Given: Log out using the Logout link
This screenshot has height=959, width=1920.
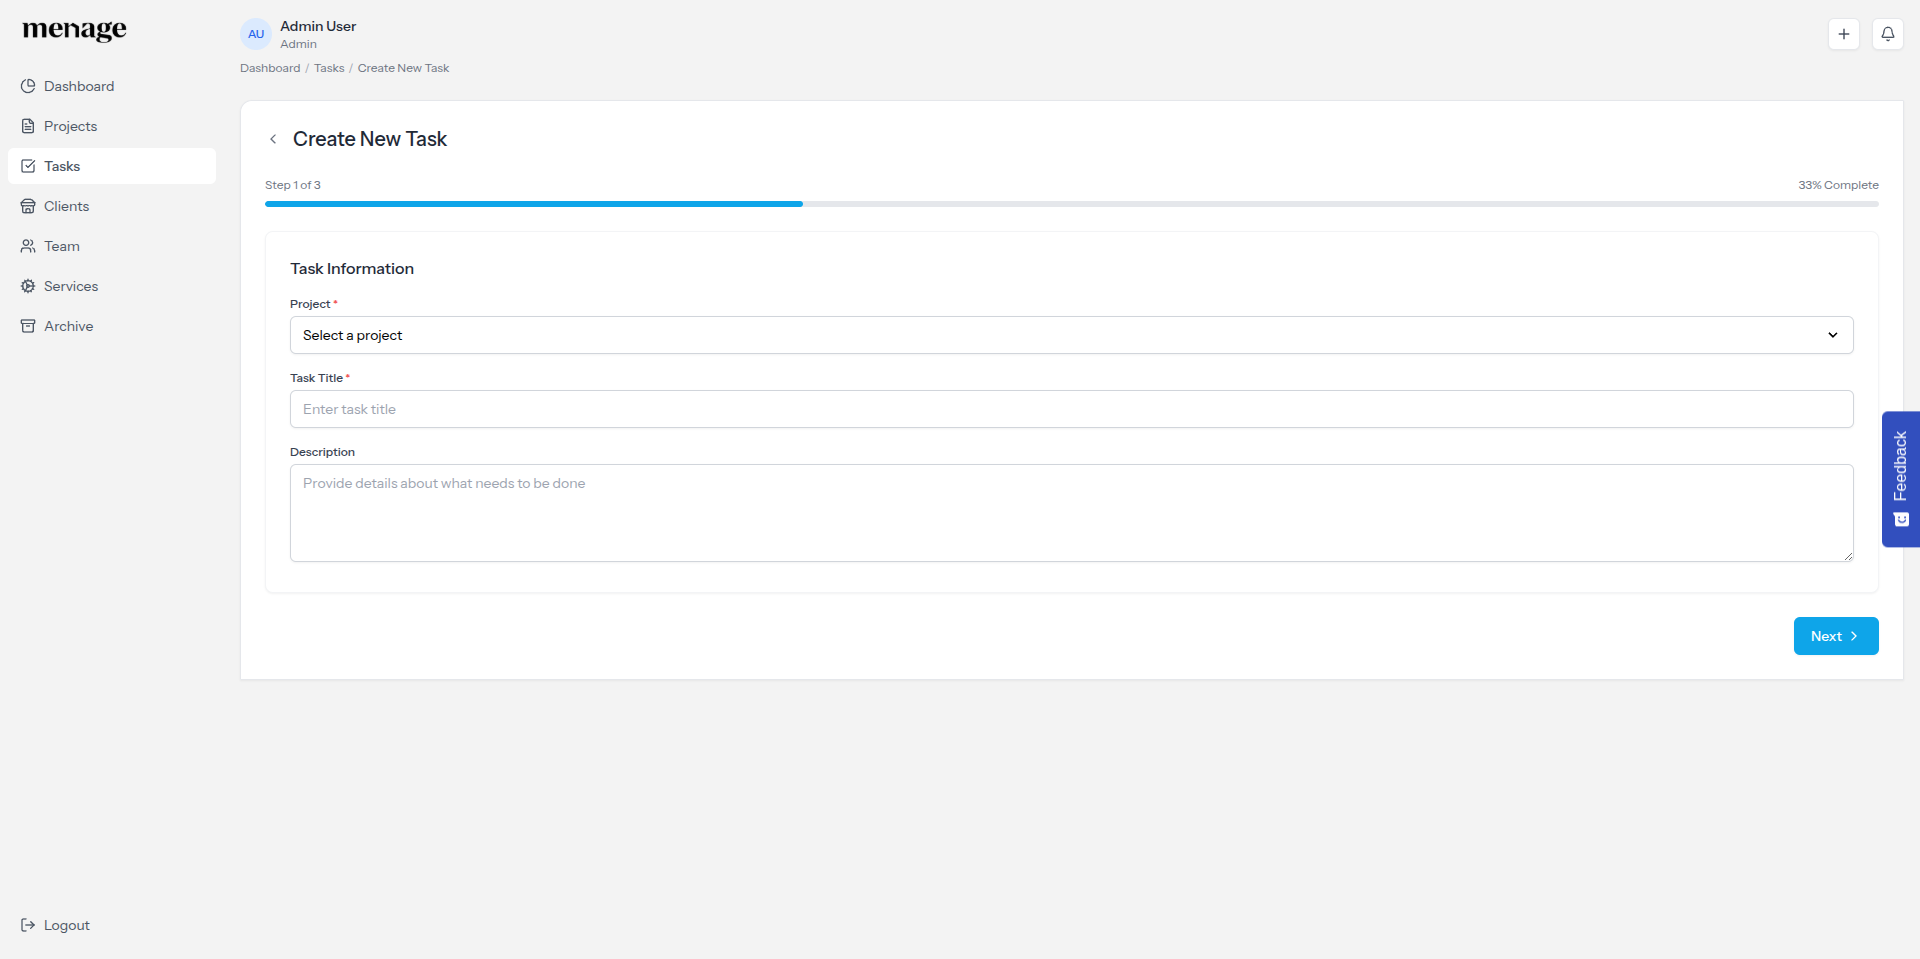Looking at the screenshot, I should 55,925.
